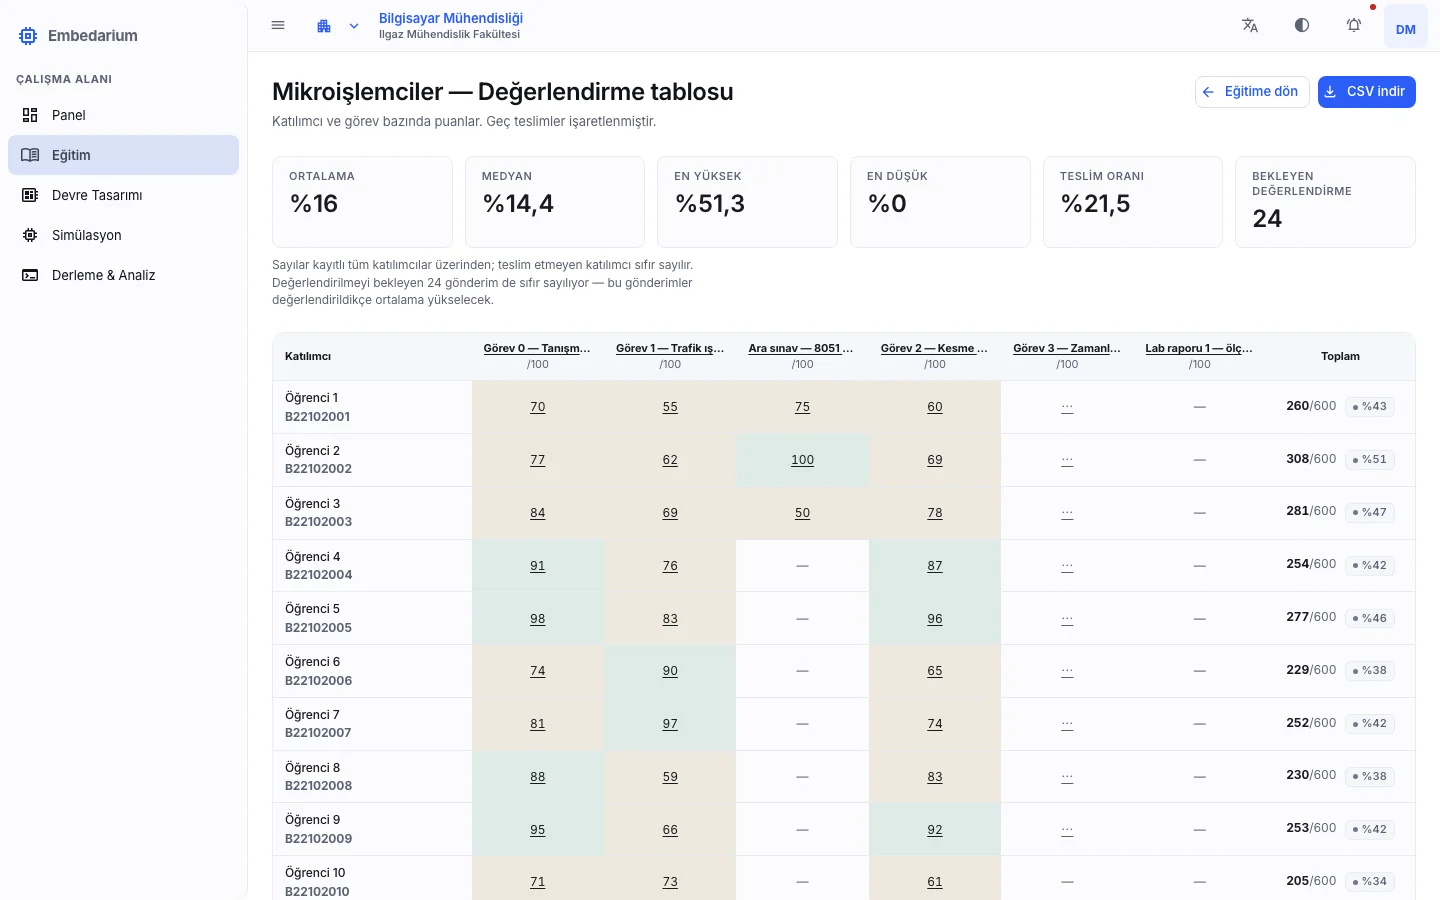Open the Lab raporu 1 column header
1440x900 pixels.
click(1199, 348)
